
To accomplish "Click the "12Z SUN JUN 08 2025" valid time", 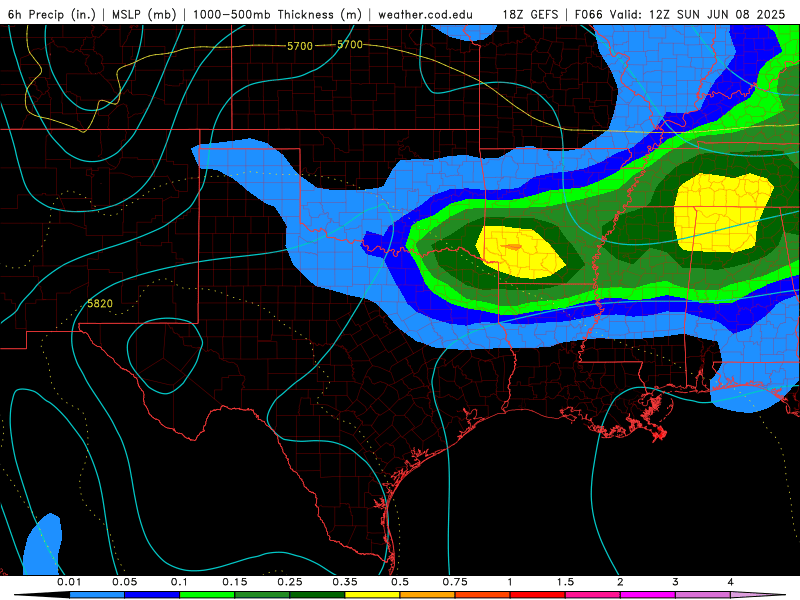I will [x=717, y=14].
